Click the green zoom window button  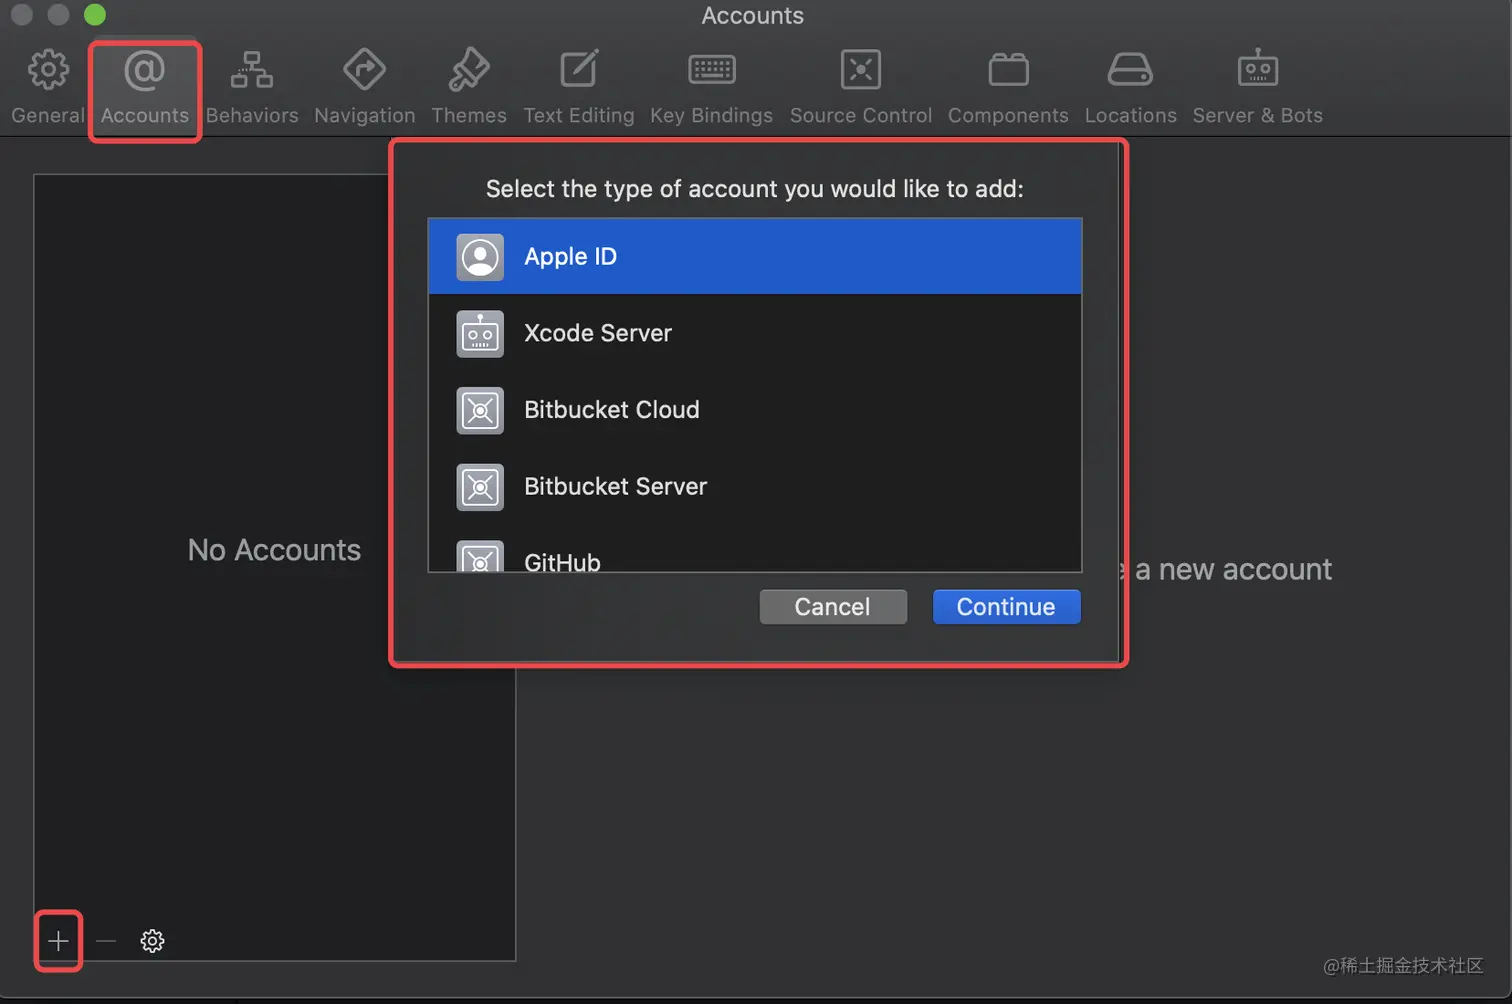click(95, 15)
